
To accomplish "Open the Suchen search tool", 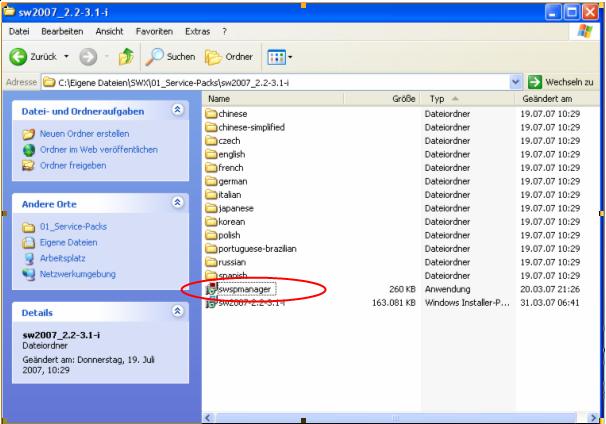I will tap(170, 57).
